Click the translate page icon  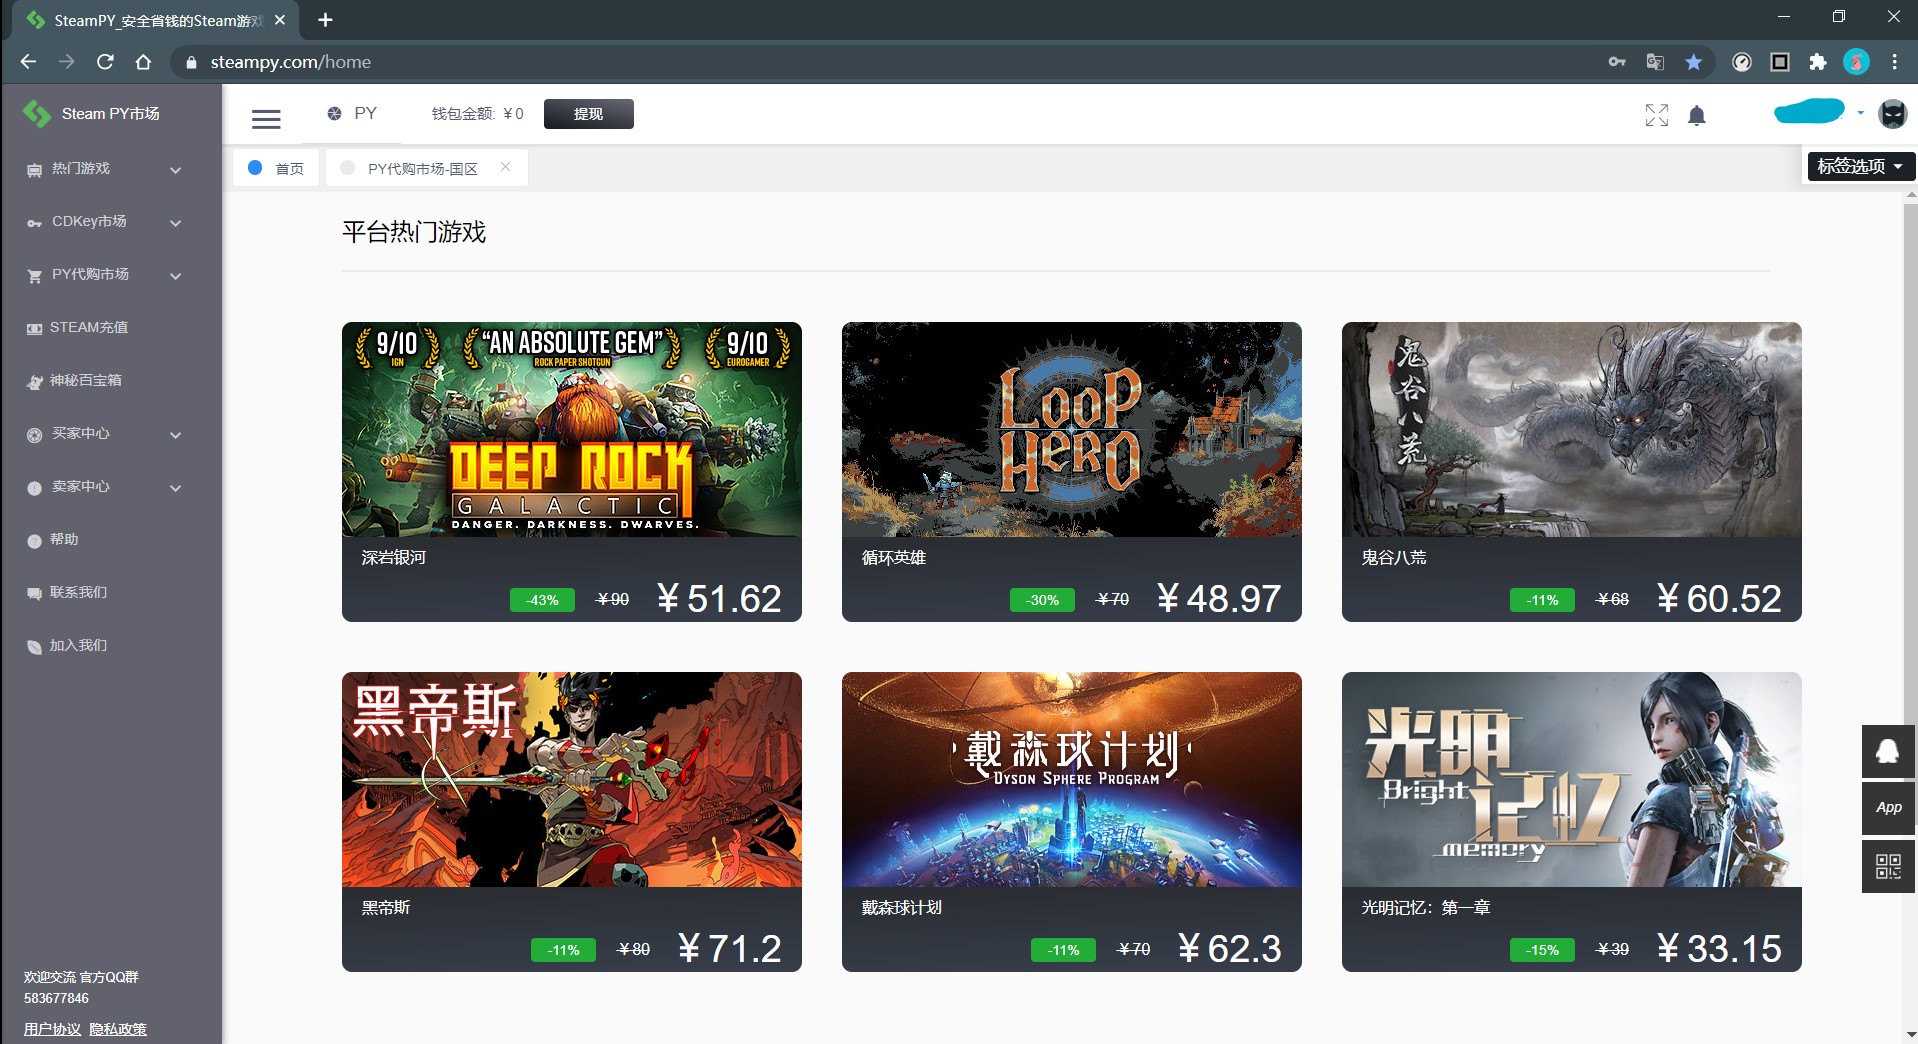coord(1655,62)
